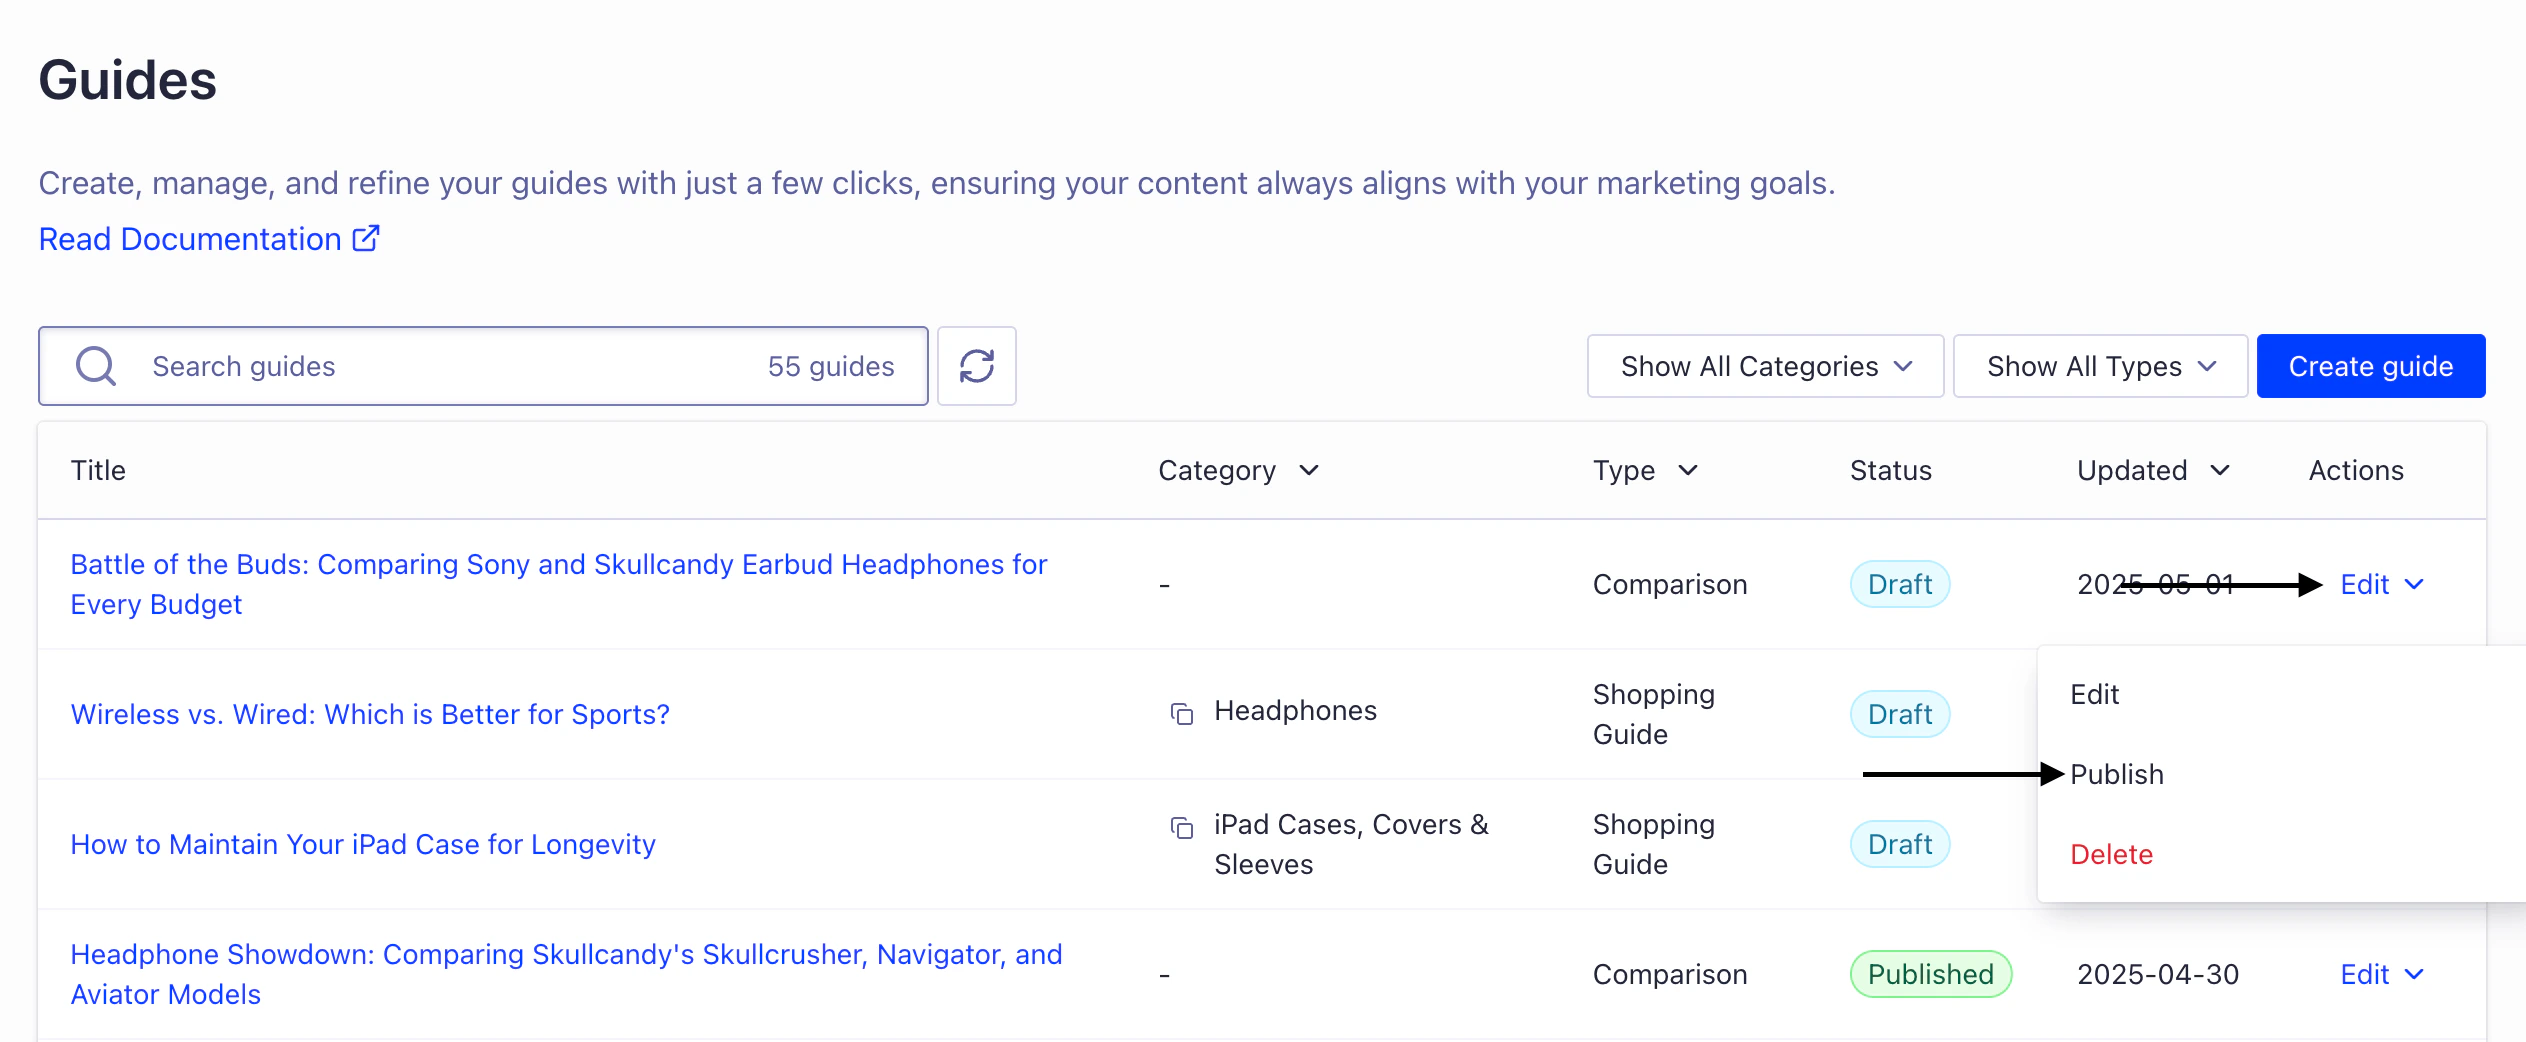Click the category icon next to iPad Cases
Viewport: 2526px width, 1042px height.
tap(1182, 827)
